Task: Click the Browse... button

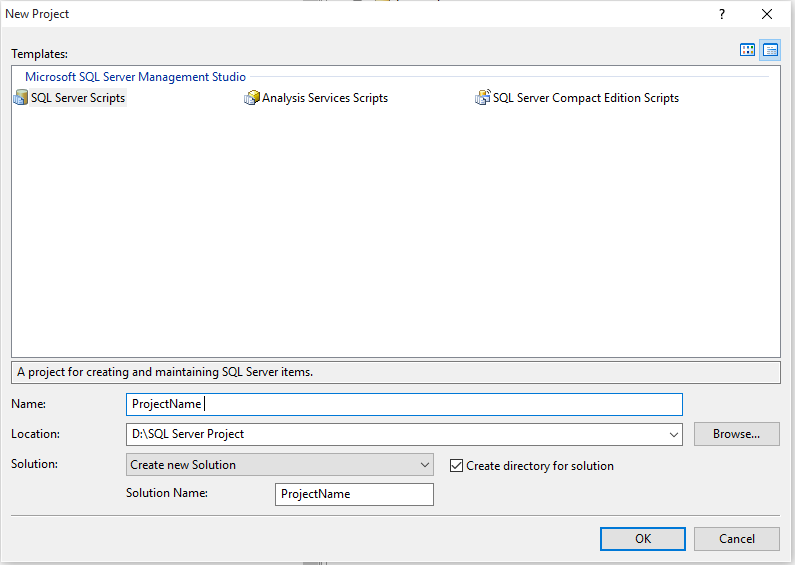Action: 736,434
